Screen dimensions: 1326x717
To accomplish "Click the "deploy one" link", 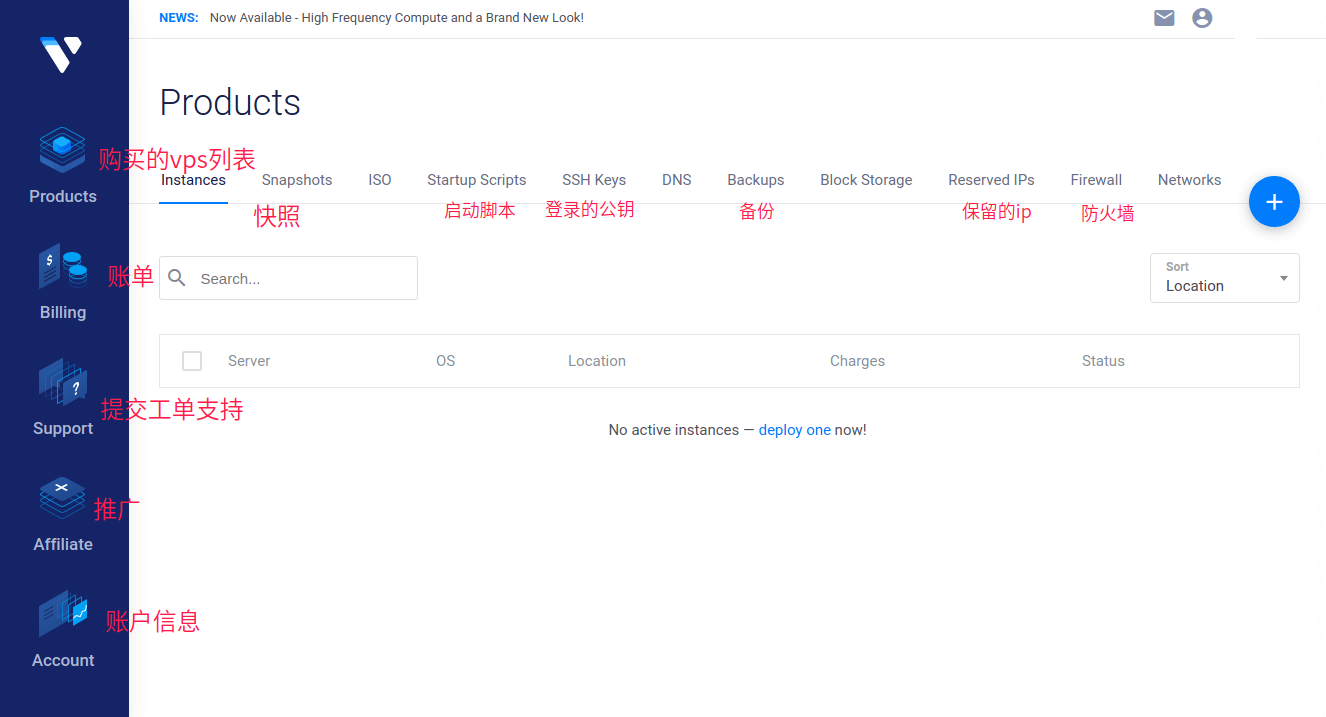I will click(794, 430).
